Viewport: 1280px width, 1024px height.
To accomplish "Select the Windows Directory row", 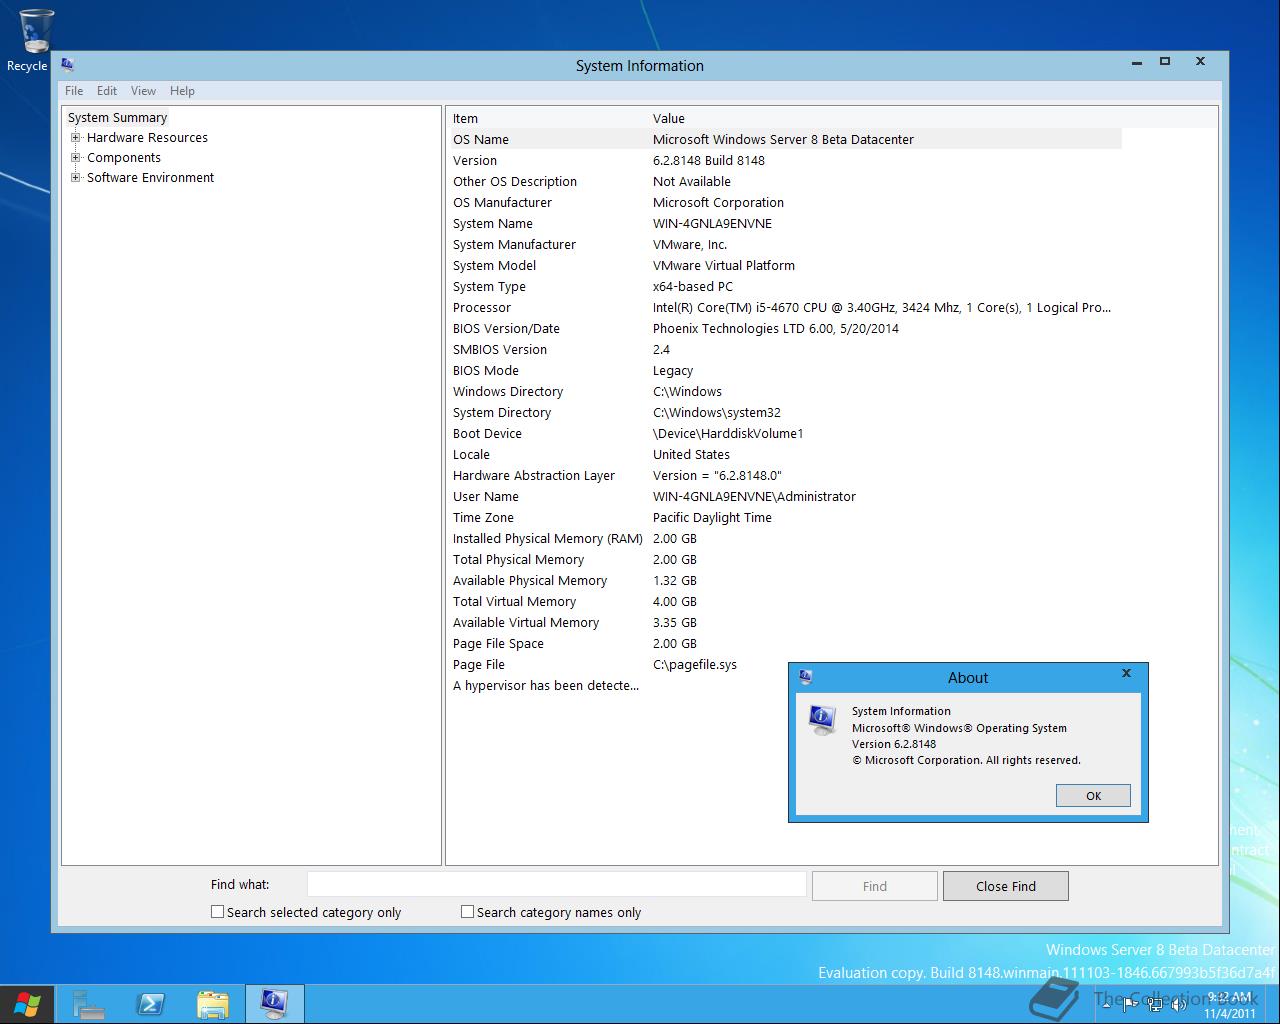I will coord(785,391).
